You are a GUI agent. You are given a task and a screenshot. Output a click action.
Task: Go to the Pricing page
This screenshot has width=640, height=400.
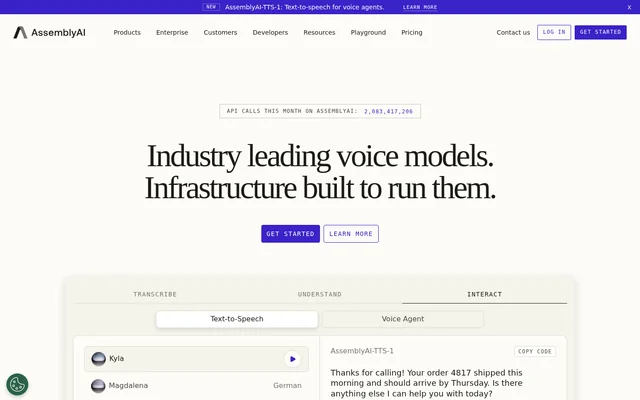pos(412,32)
